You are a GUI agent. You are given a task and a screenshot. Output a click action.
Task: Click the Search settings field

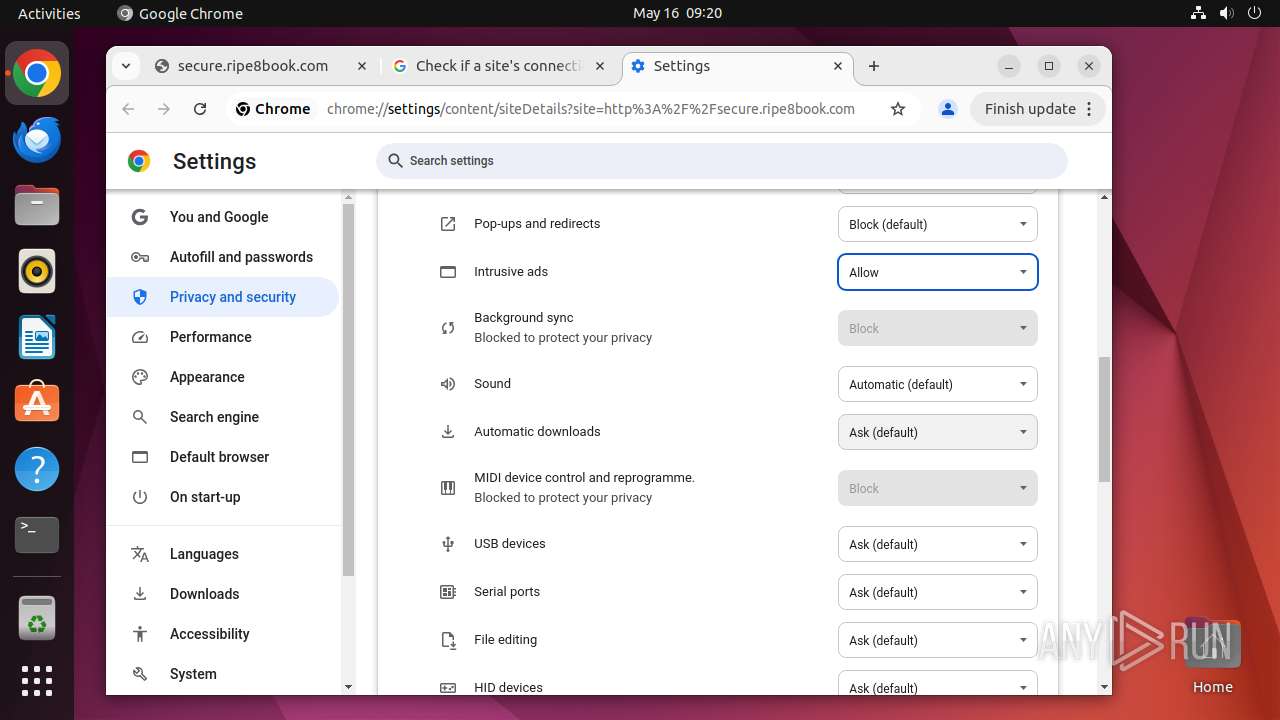coord(722,161)
